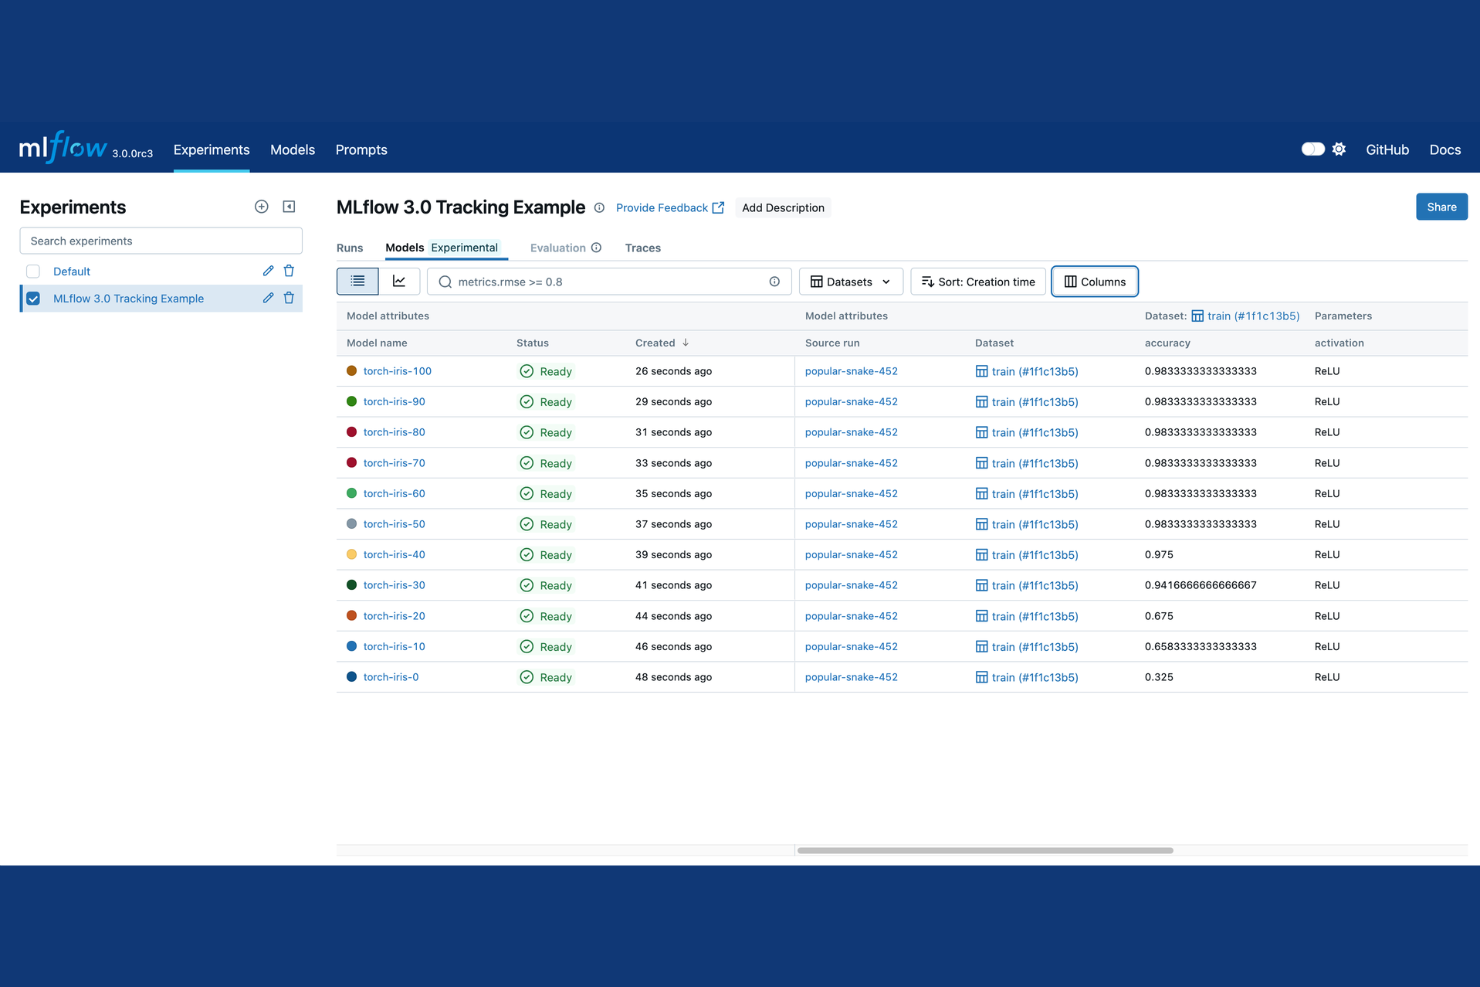This screenshot has width=1480, height=987.
Task: Open the settings gear icon
Action: point(1339,149)
